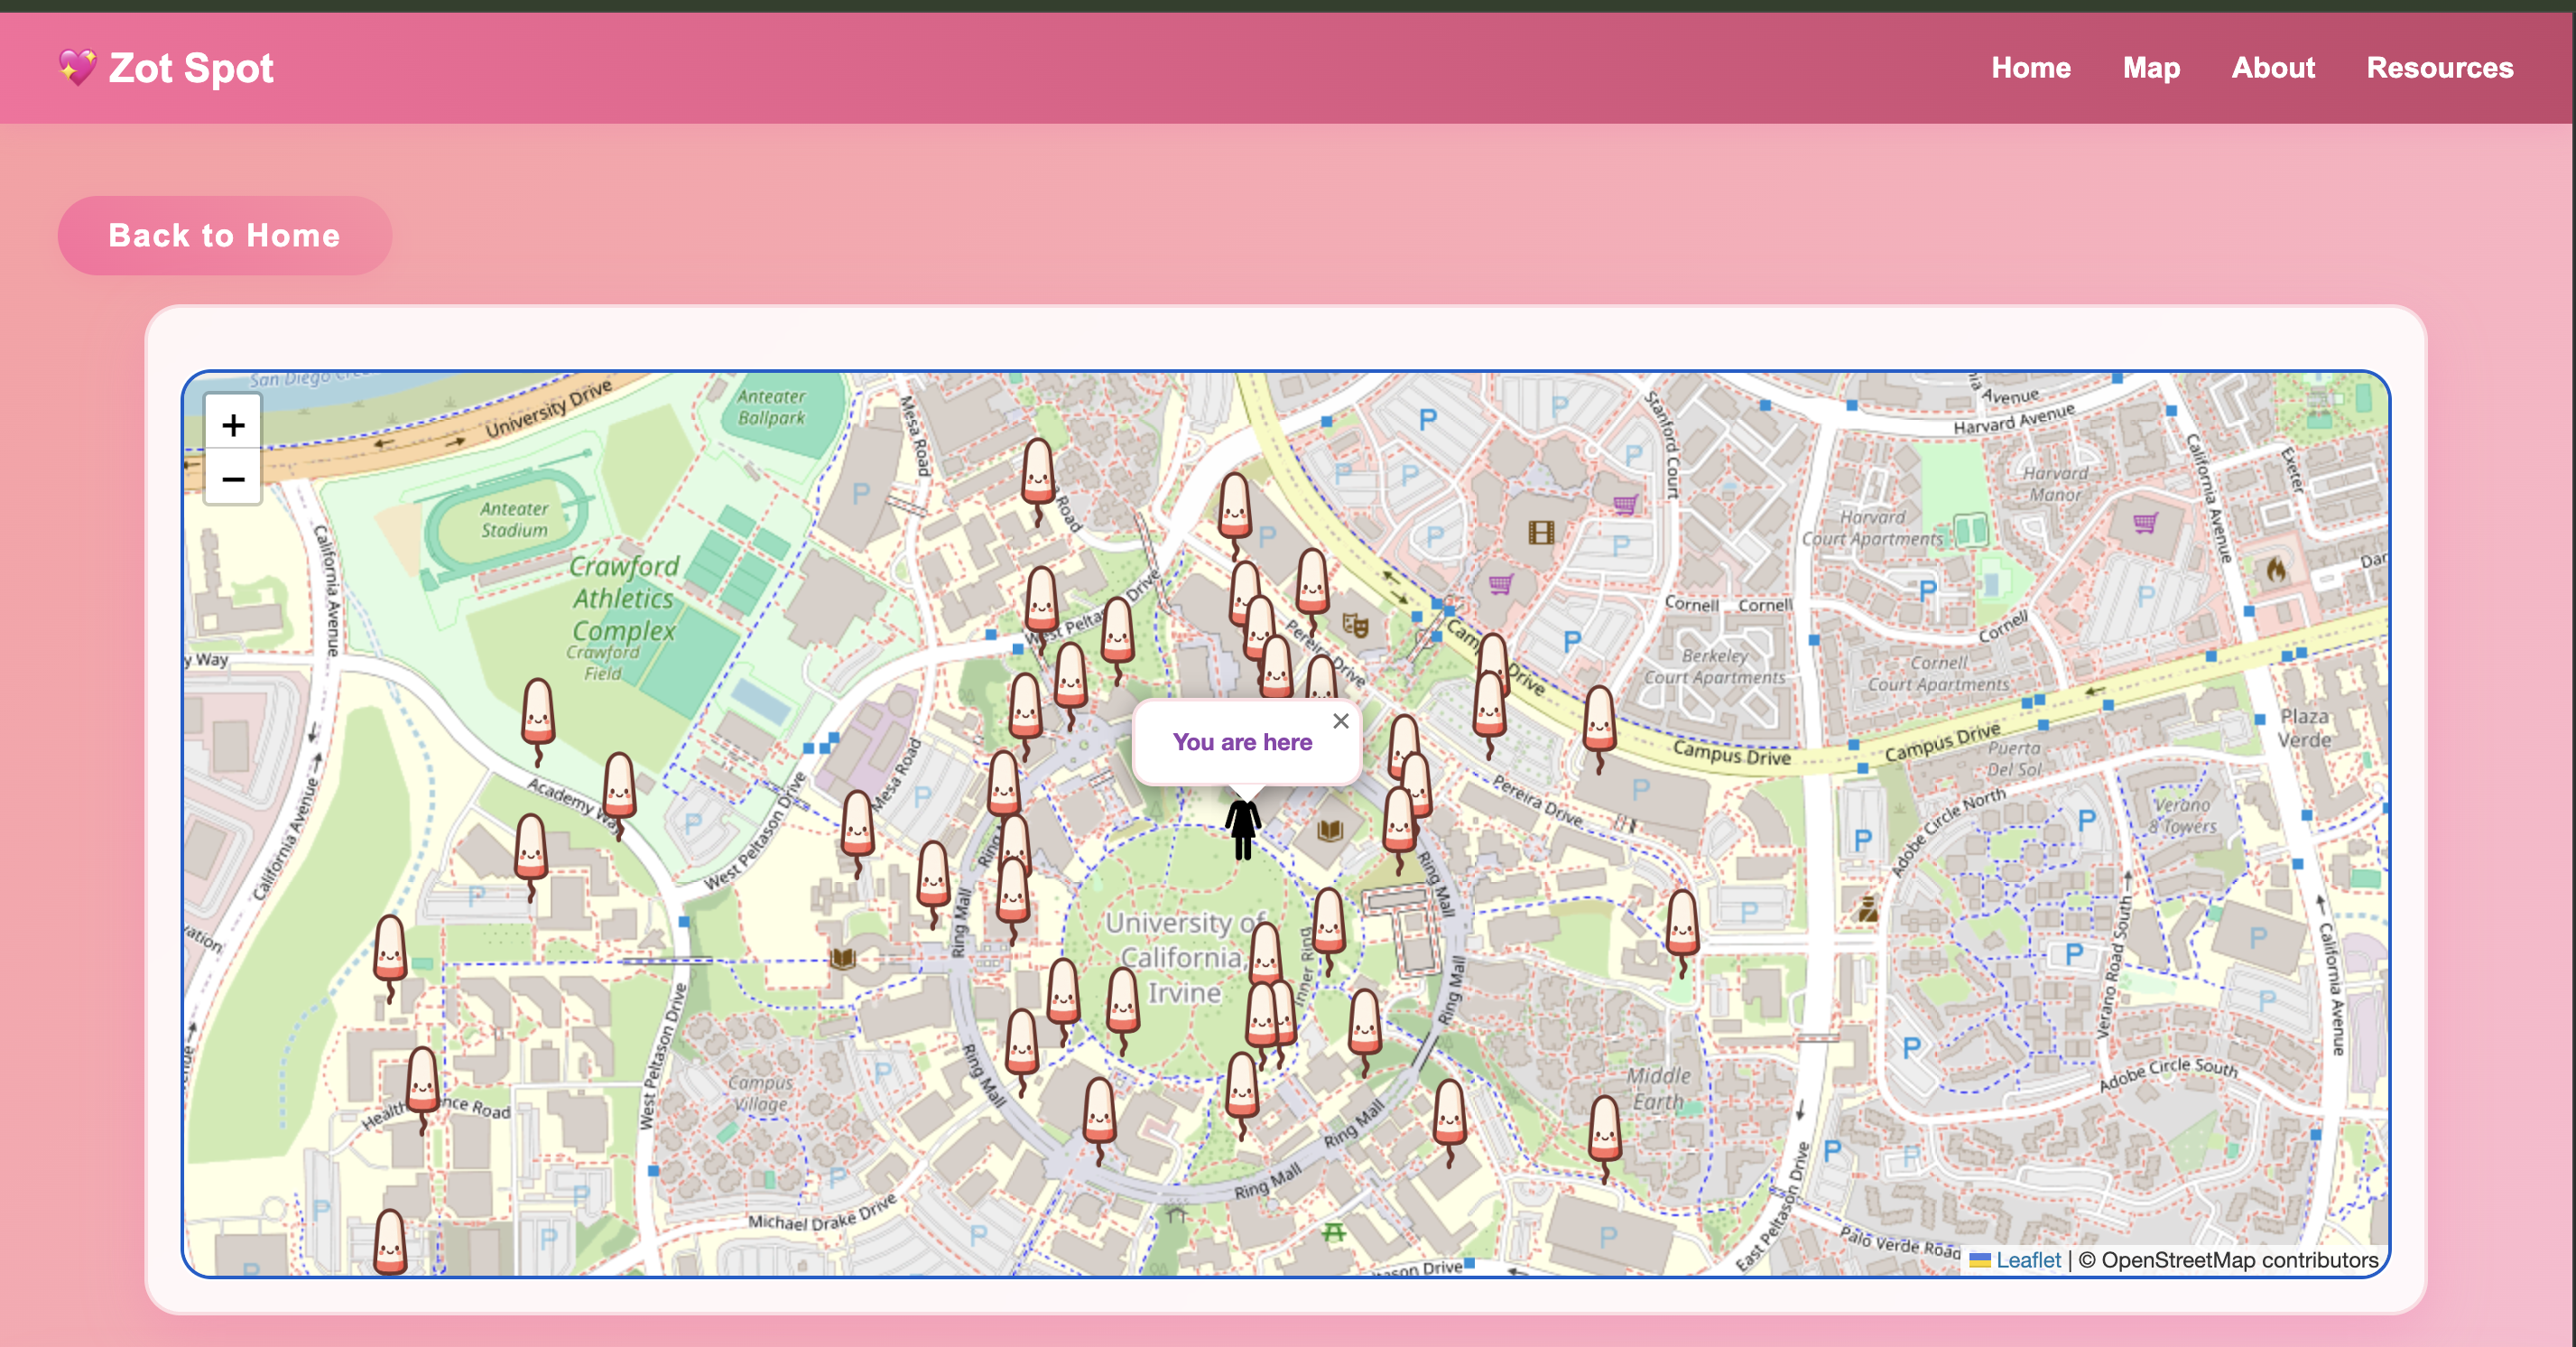
Task: Click the Zot Spot logo title
Action: tap(191, 68)
